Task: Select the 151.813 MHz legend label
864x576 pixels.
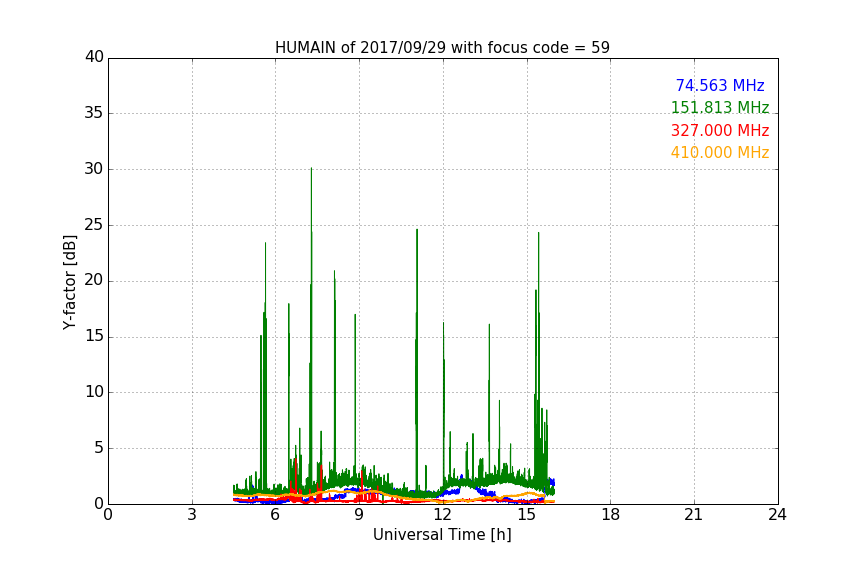Action: 720,107
